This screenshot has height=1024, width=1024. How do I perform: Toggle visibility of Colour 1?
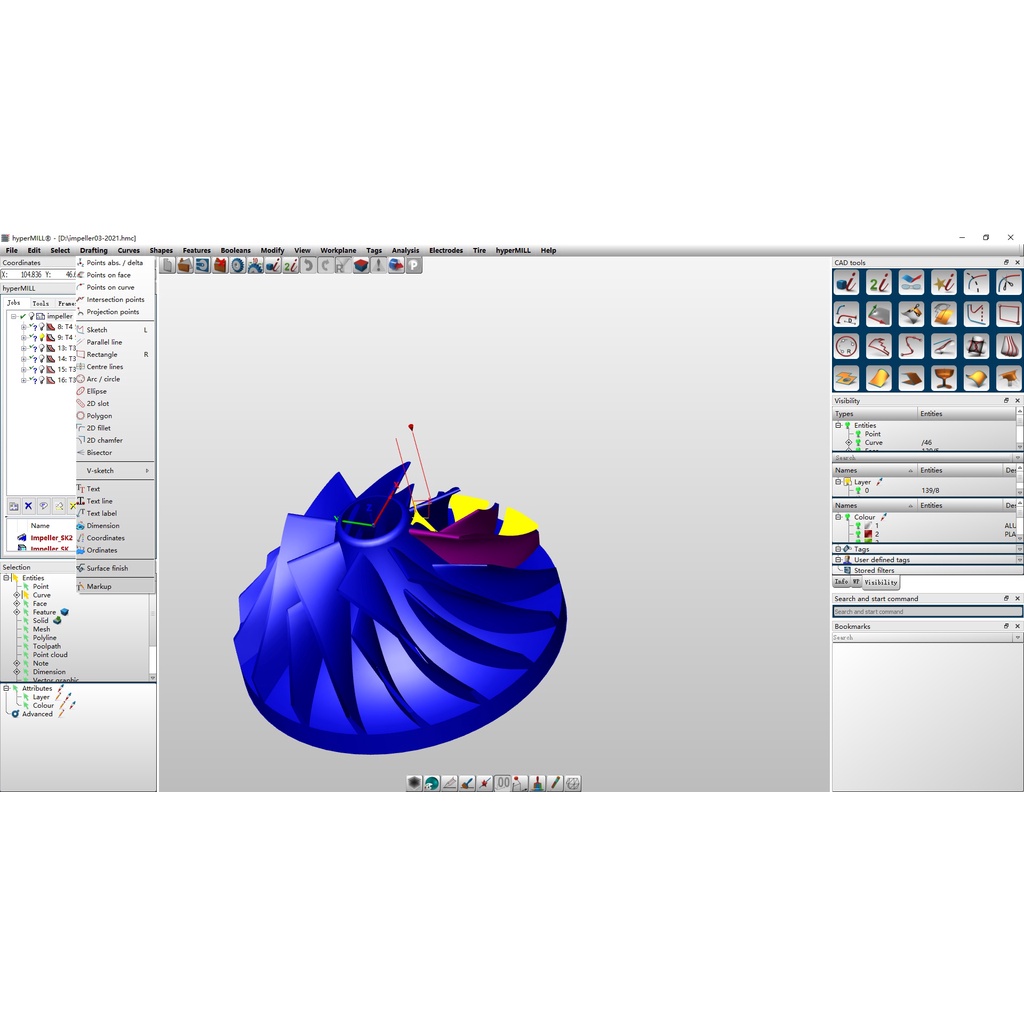(x=858, y=525)
